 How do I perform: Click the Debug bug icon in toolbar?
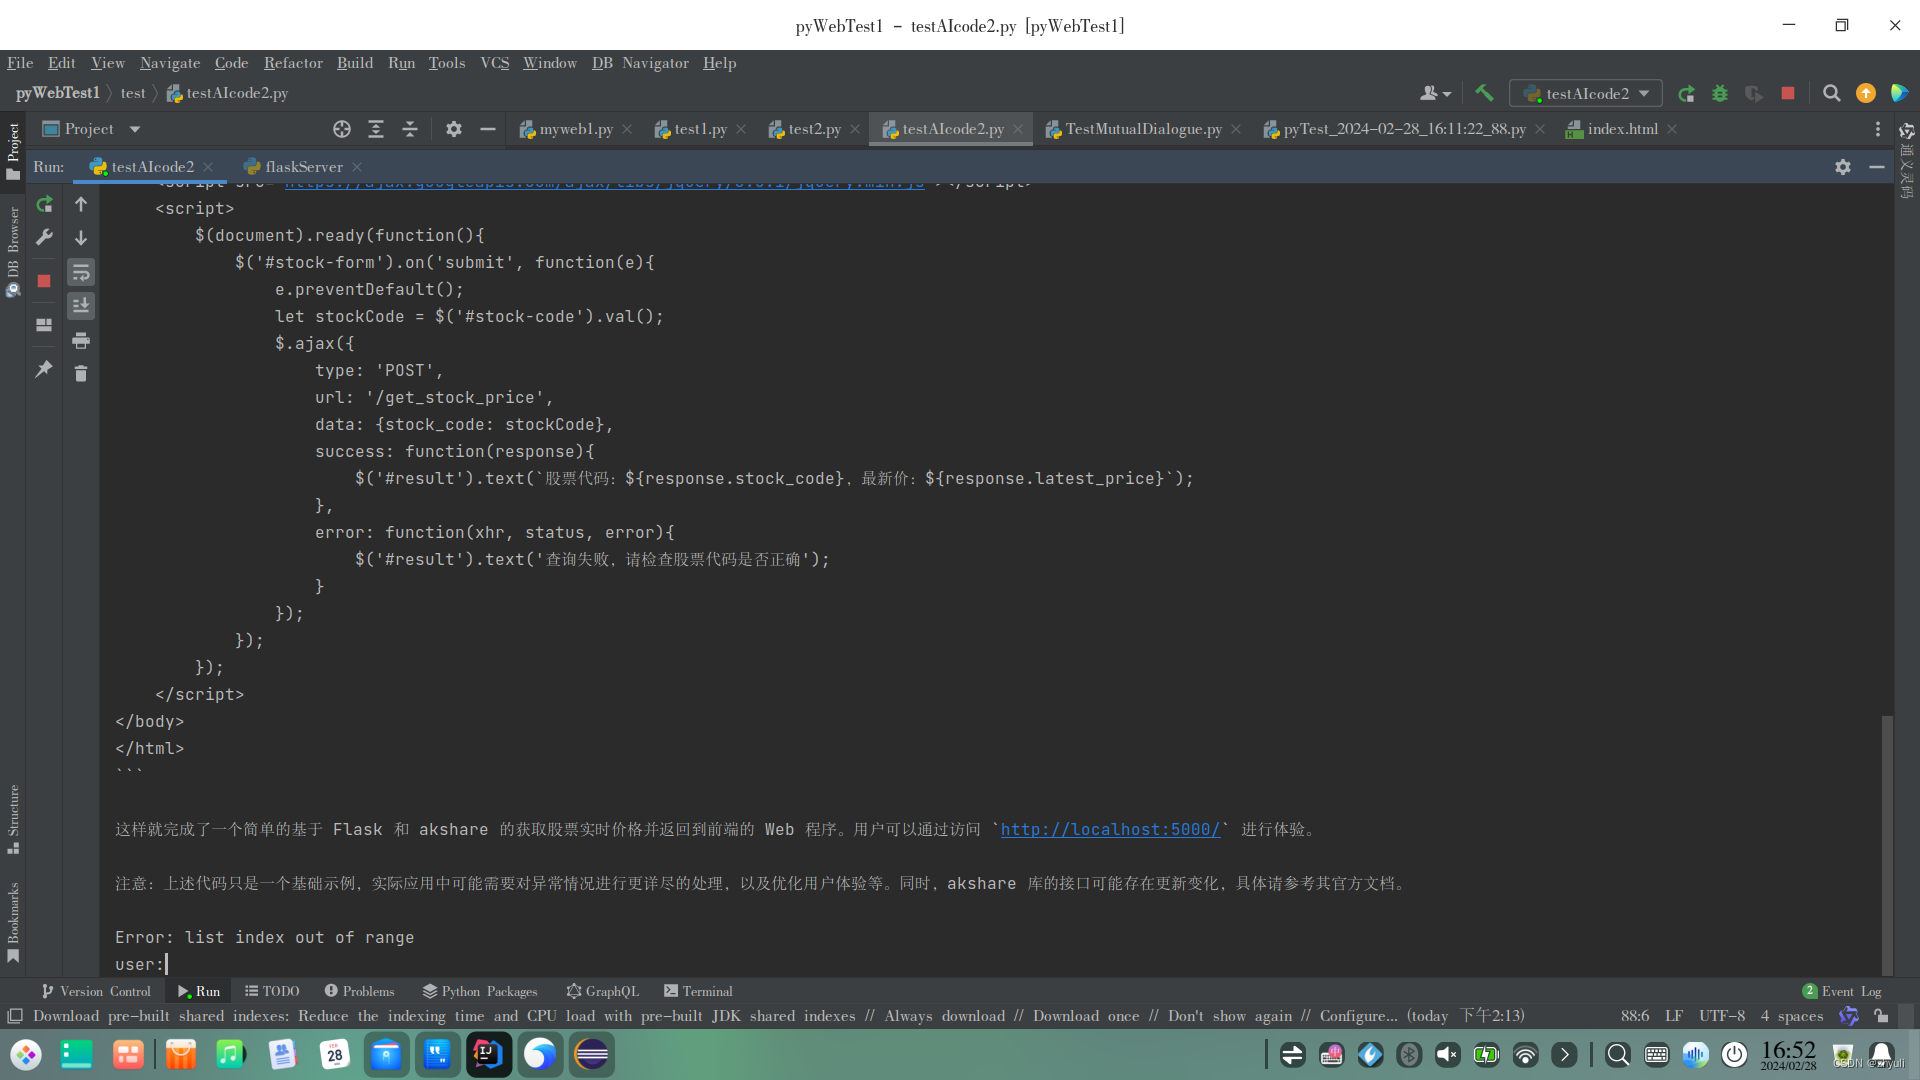[1720, 93]
